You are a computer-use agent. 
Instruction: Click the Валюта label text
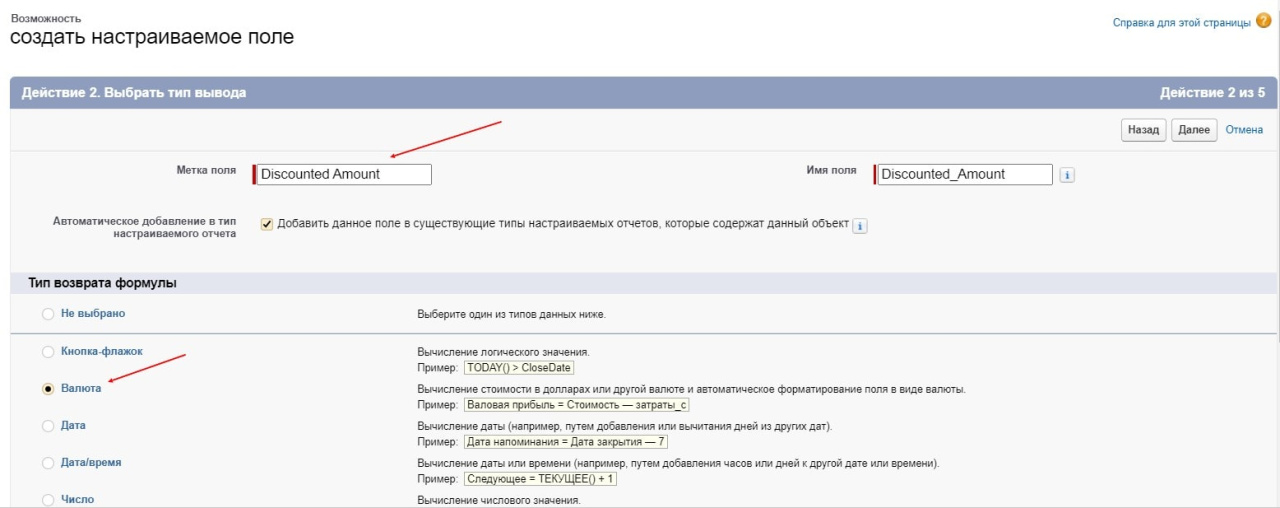81,388
